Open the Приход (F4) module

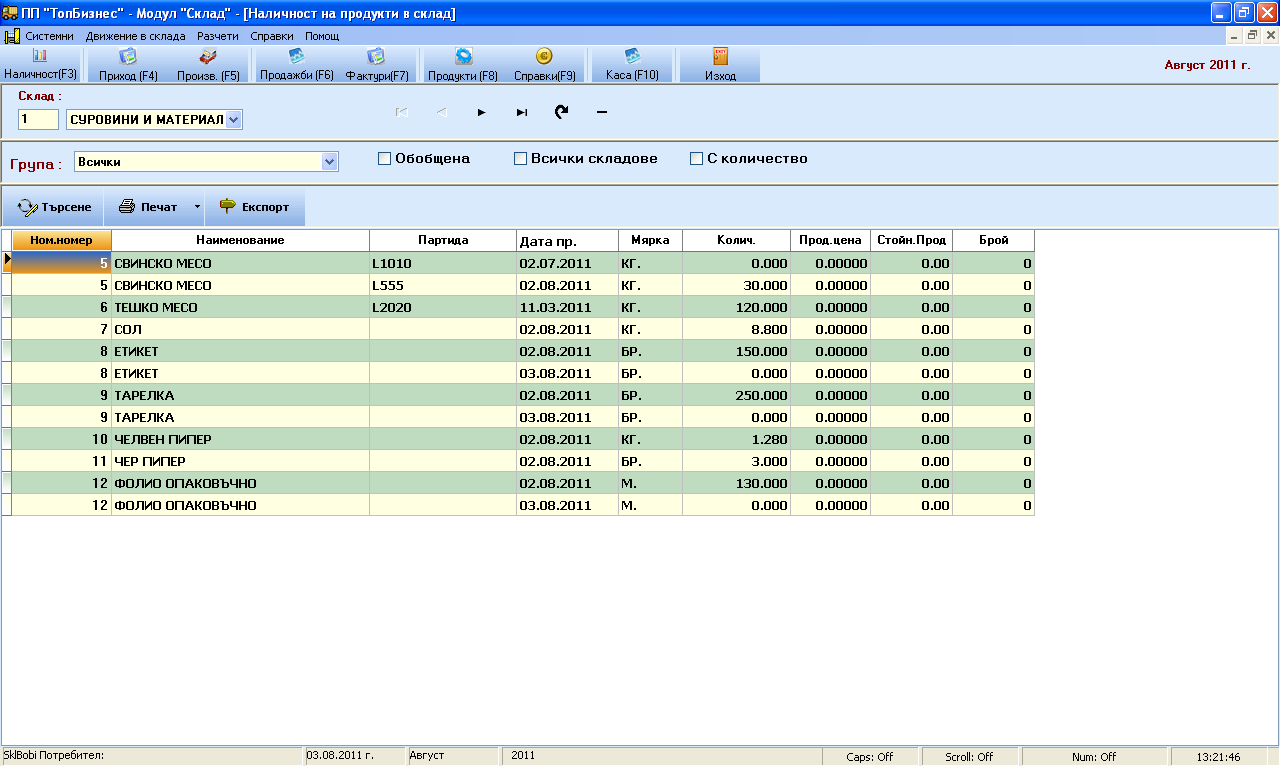pyautogui.click(x=128, y=64)
